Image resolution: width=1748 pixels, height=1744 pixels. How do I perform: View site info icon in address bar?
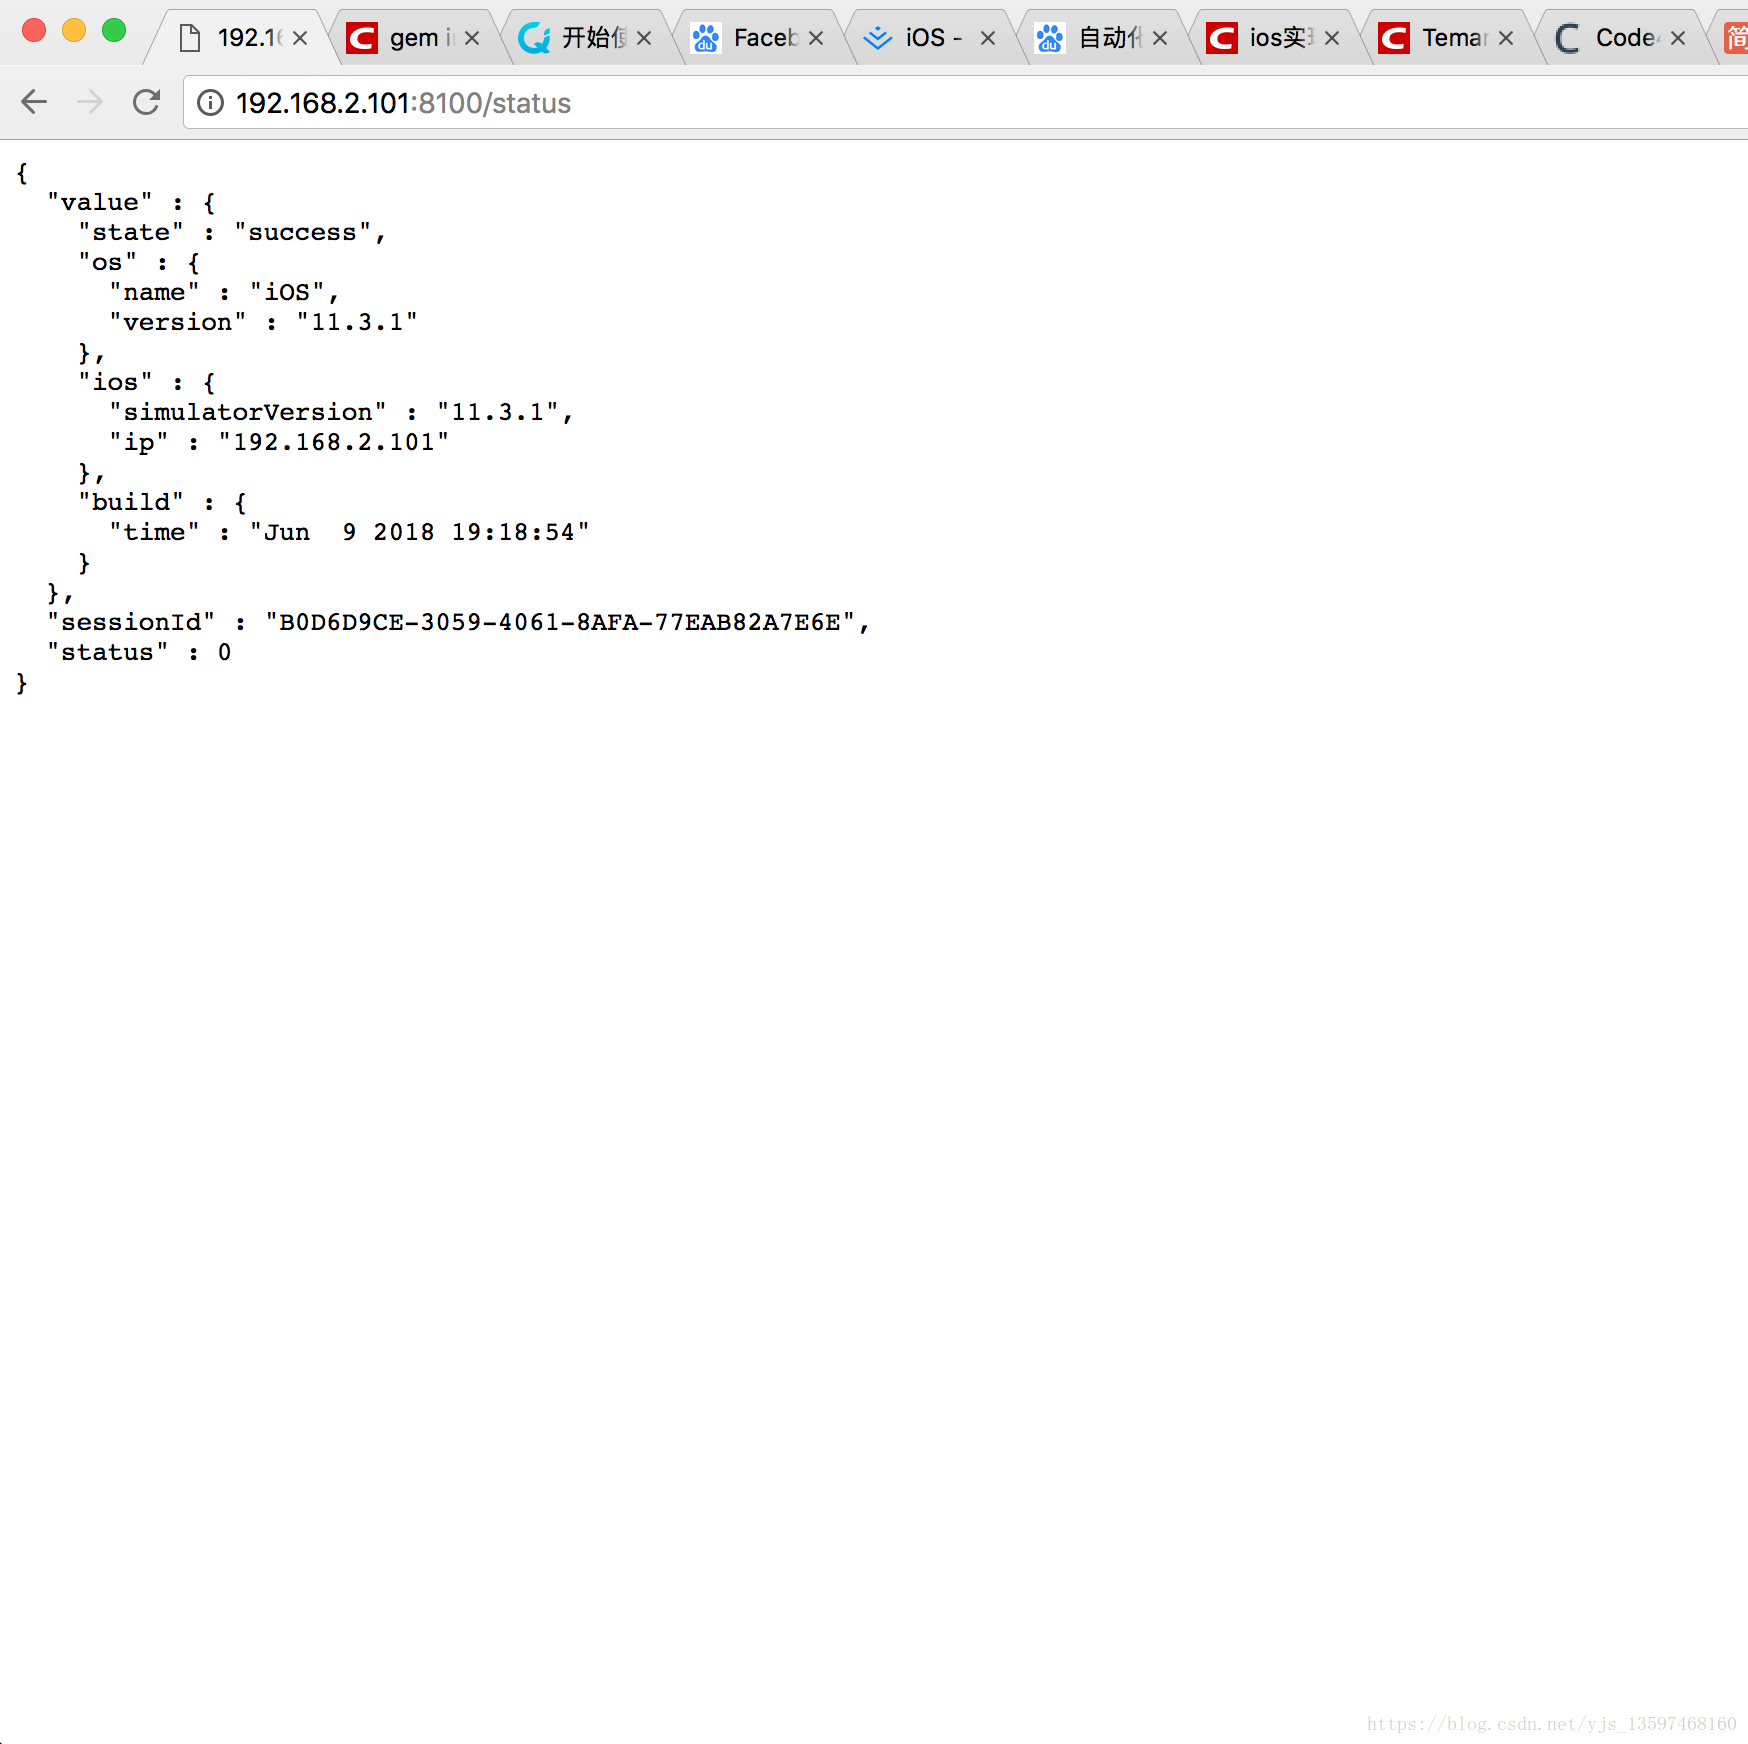pyautogui.click(x=210, y=103)
